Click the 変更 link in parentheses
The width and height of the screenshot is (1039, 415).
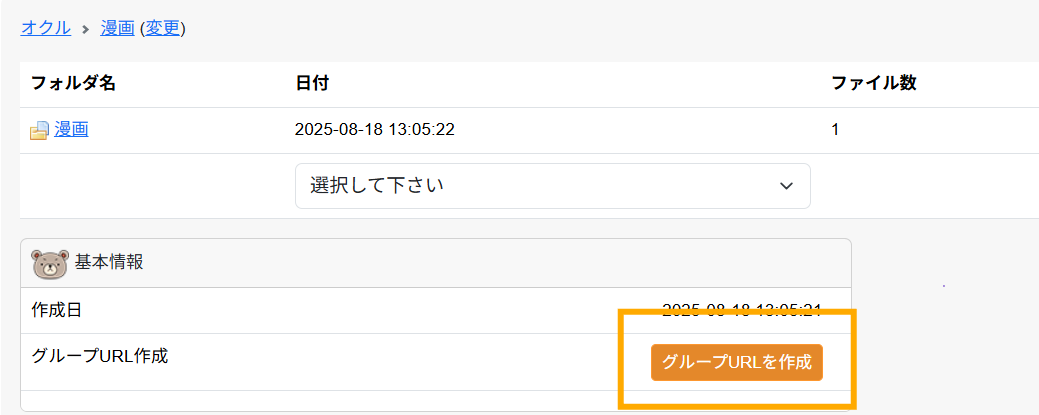click(162, 29)
